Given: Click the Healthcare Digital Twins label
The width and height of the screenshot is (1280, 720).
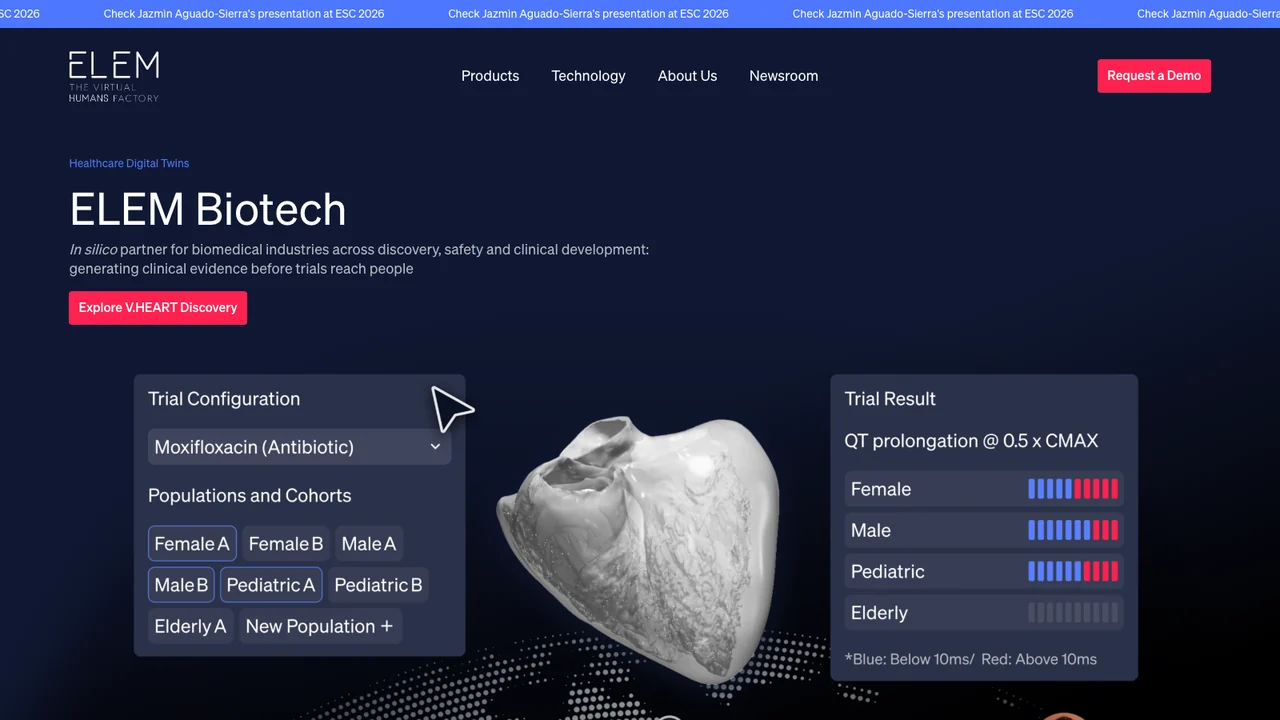Looking at the screenshot, I should coord(129,163).
